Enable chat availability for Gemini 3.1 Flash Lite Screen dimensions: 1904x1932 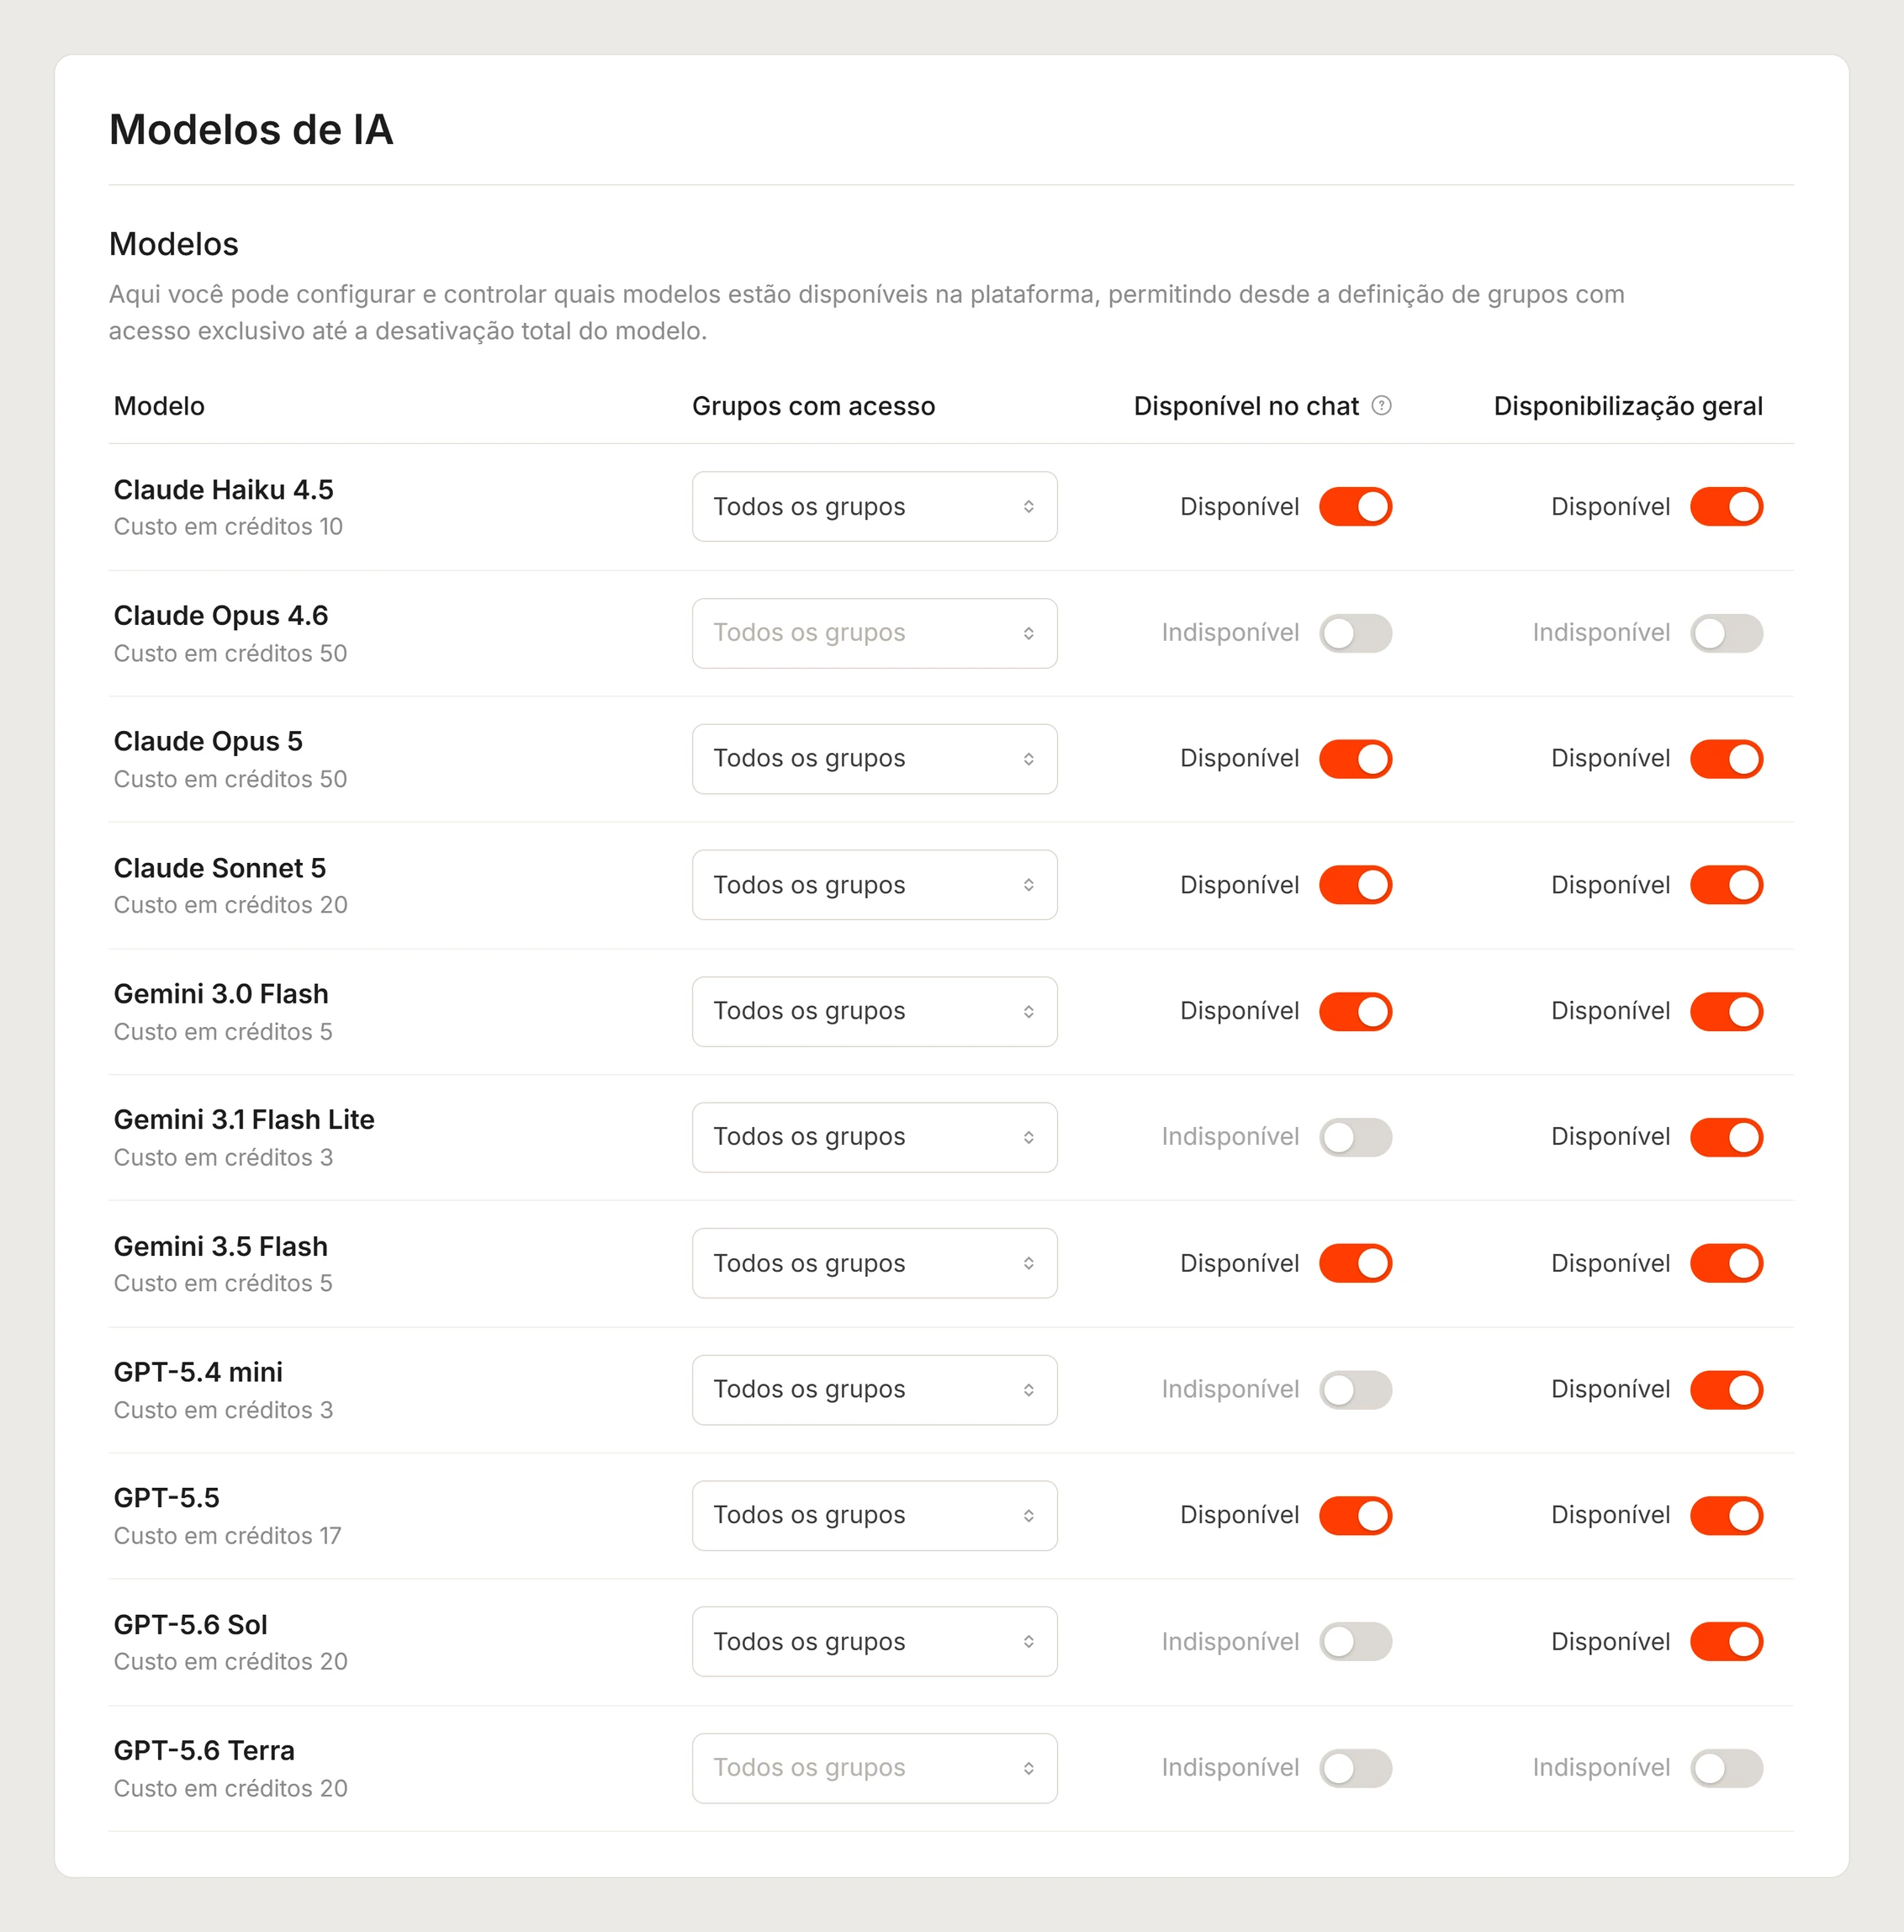pyautogui.click(x=1355, y=1137)
